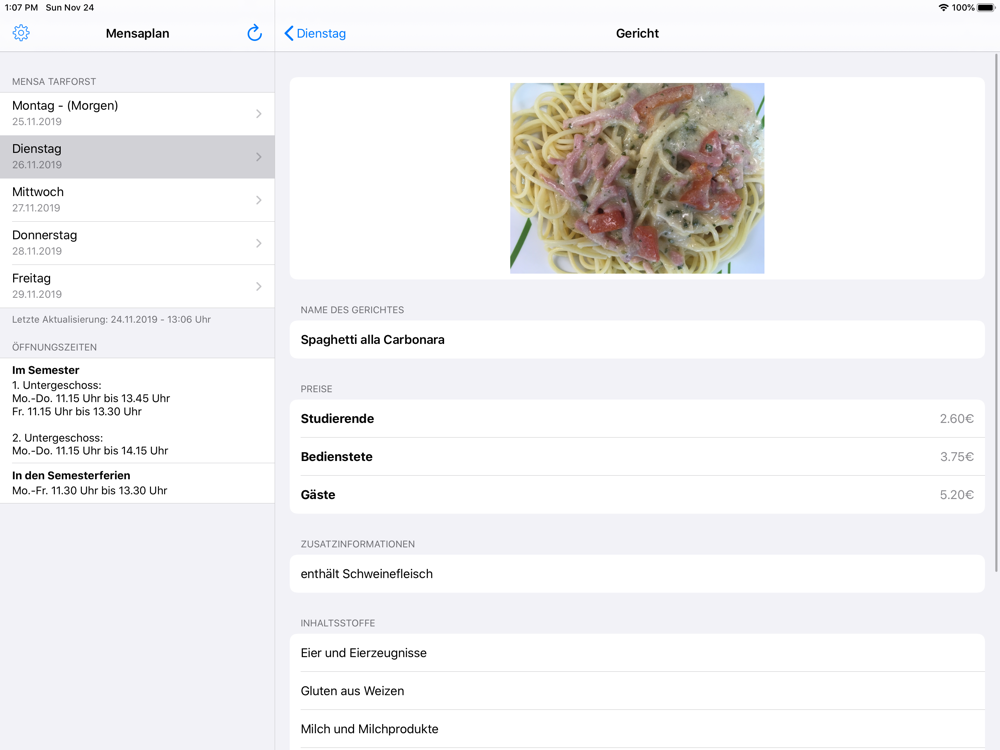Tap the Gericht title in header

[637, 33]
